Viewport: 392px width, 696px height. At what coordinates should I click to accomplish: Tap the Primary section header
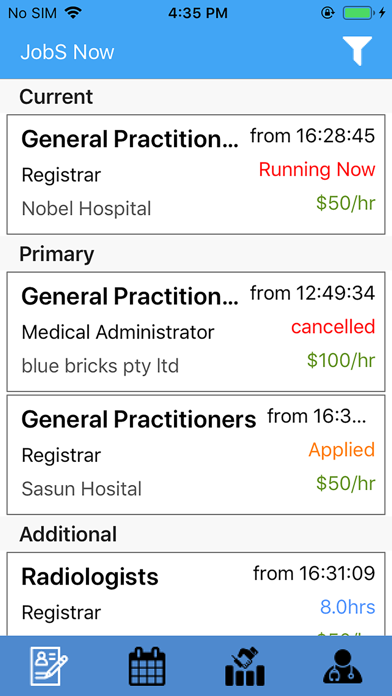pyautogui.click(x=56, y=254)
